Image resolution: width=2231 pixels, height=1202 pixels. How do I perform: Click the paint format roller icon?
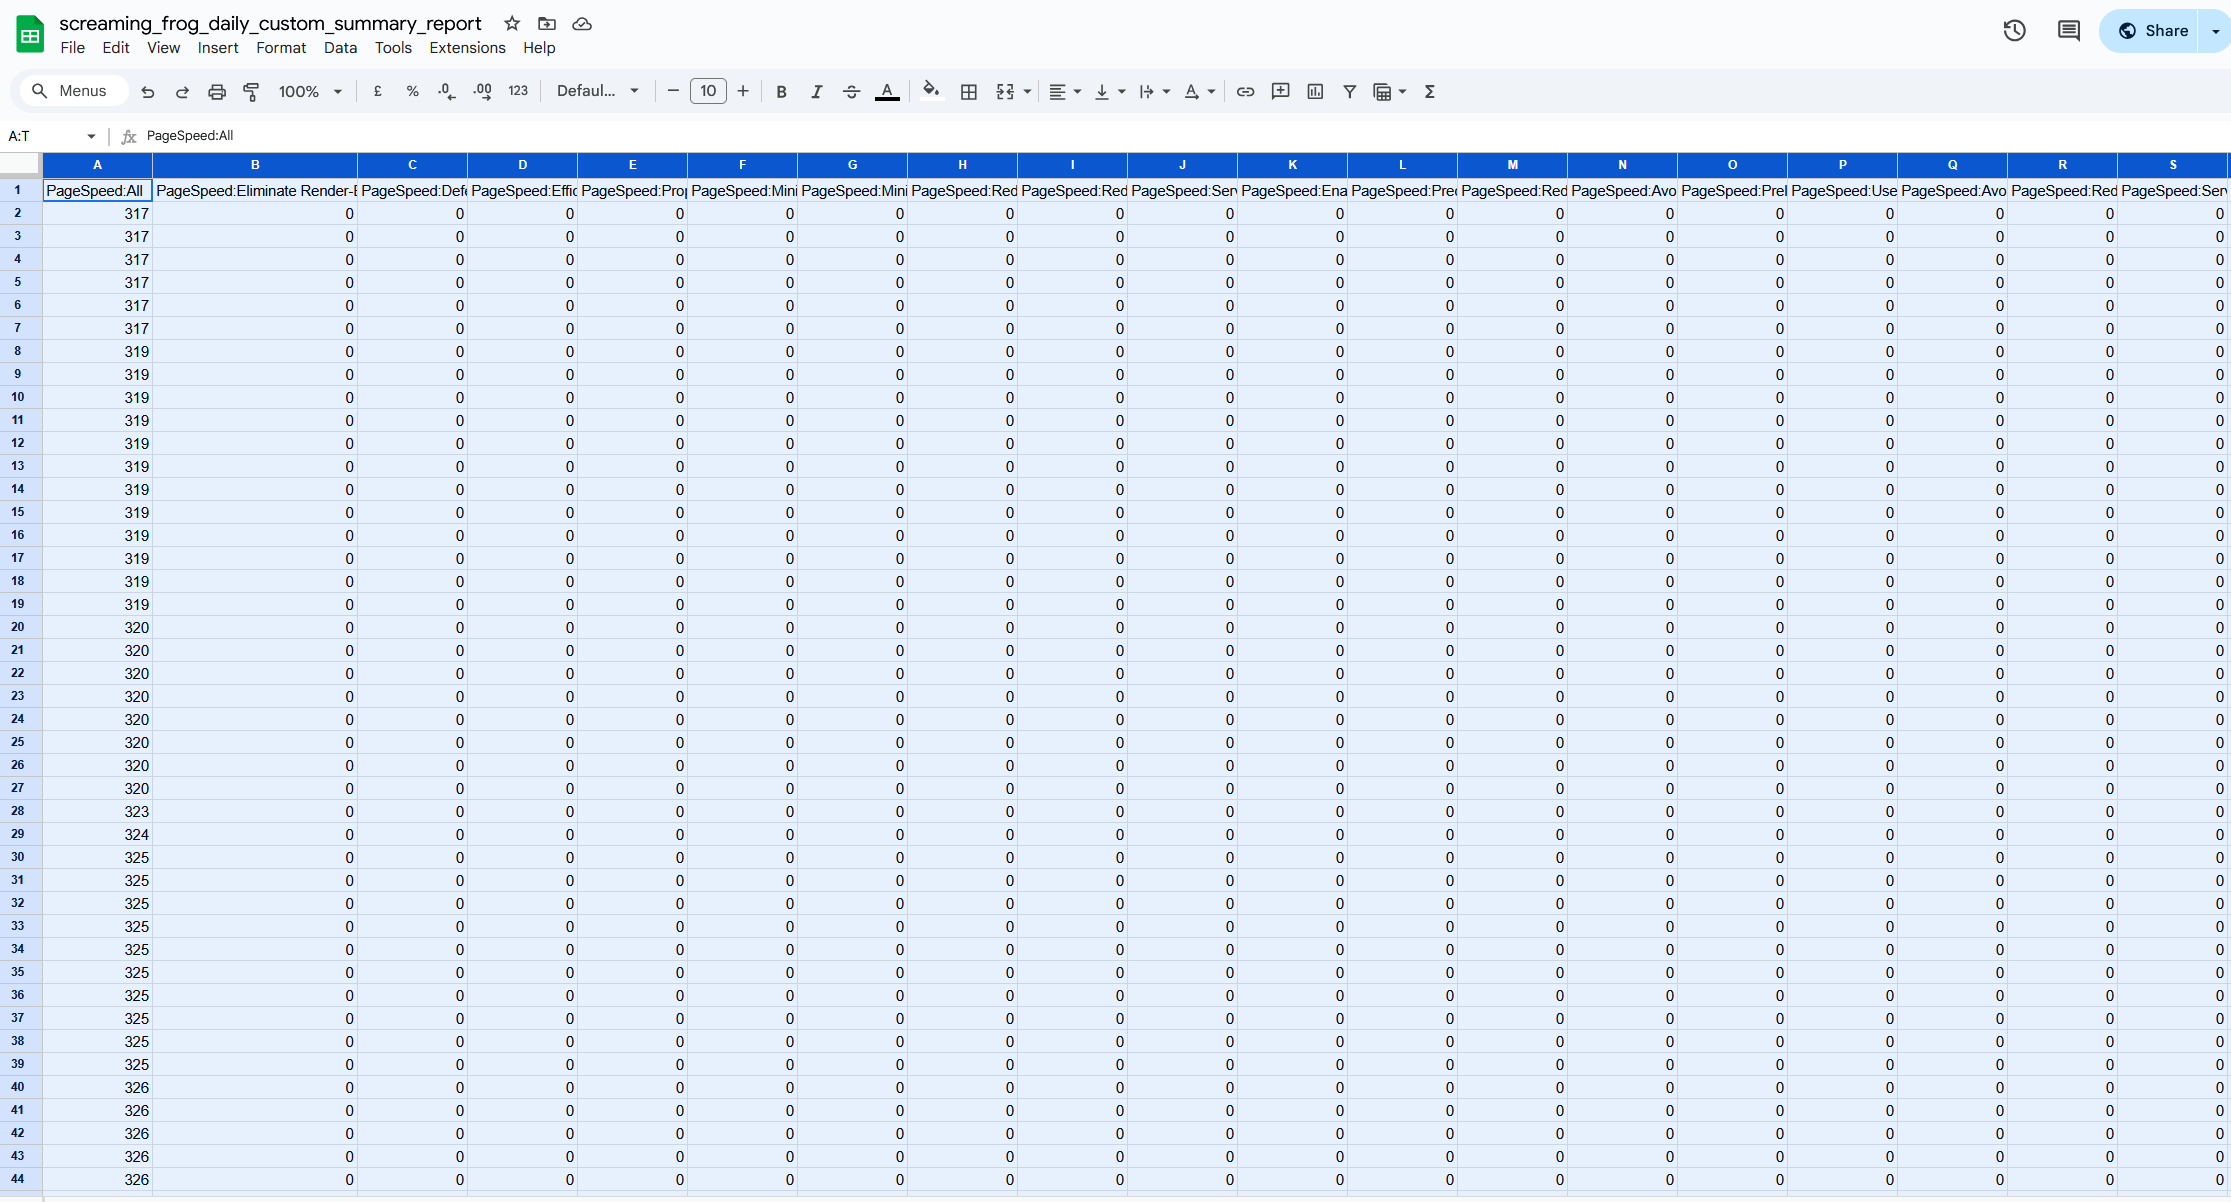[x=251, y=92]
